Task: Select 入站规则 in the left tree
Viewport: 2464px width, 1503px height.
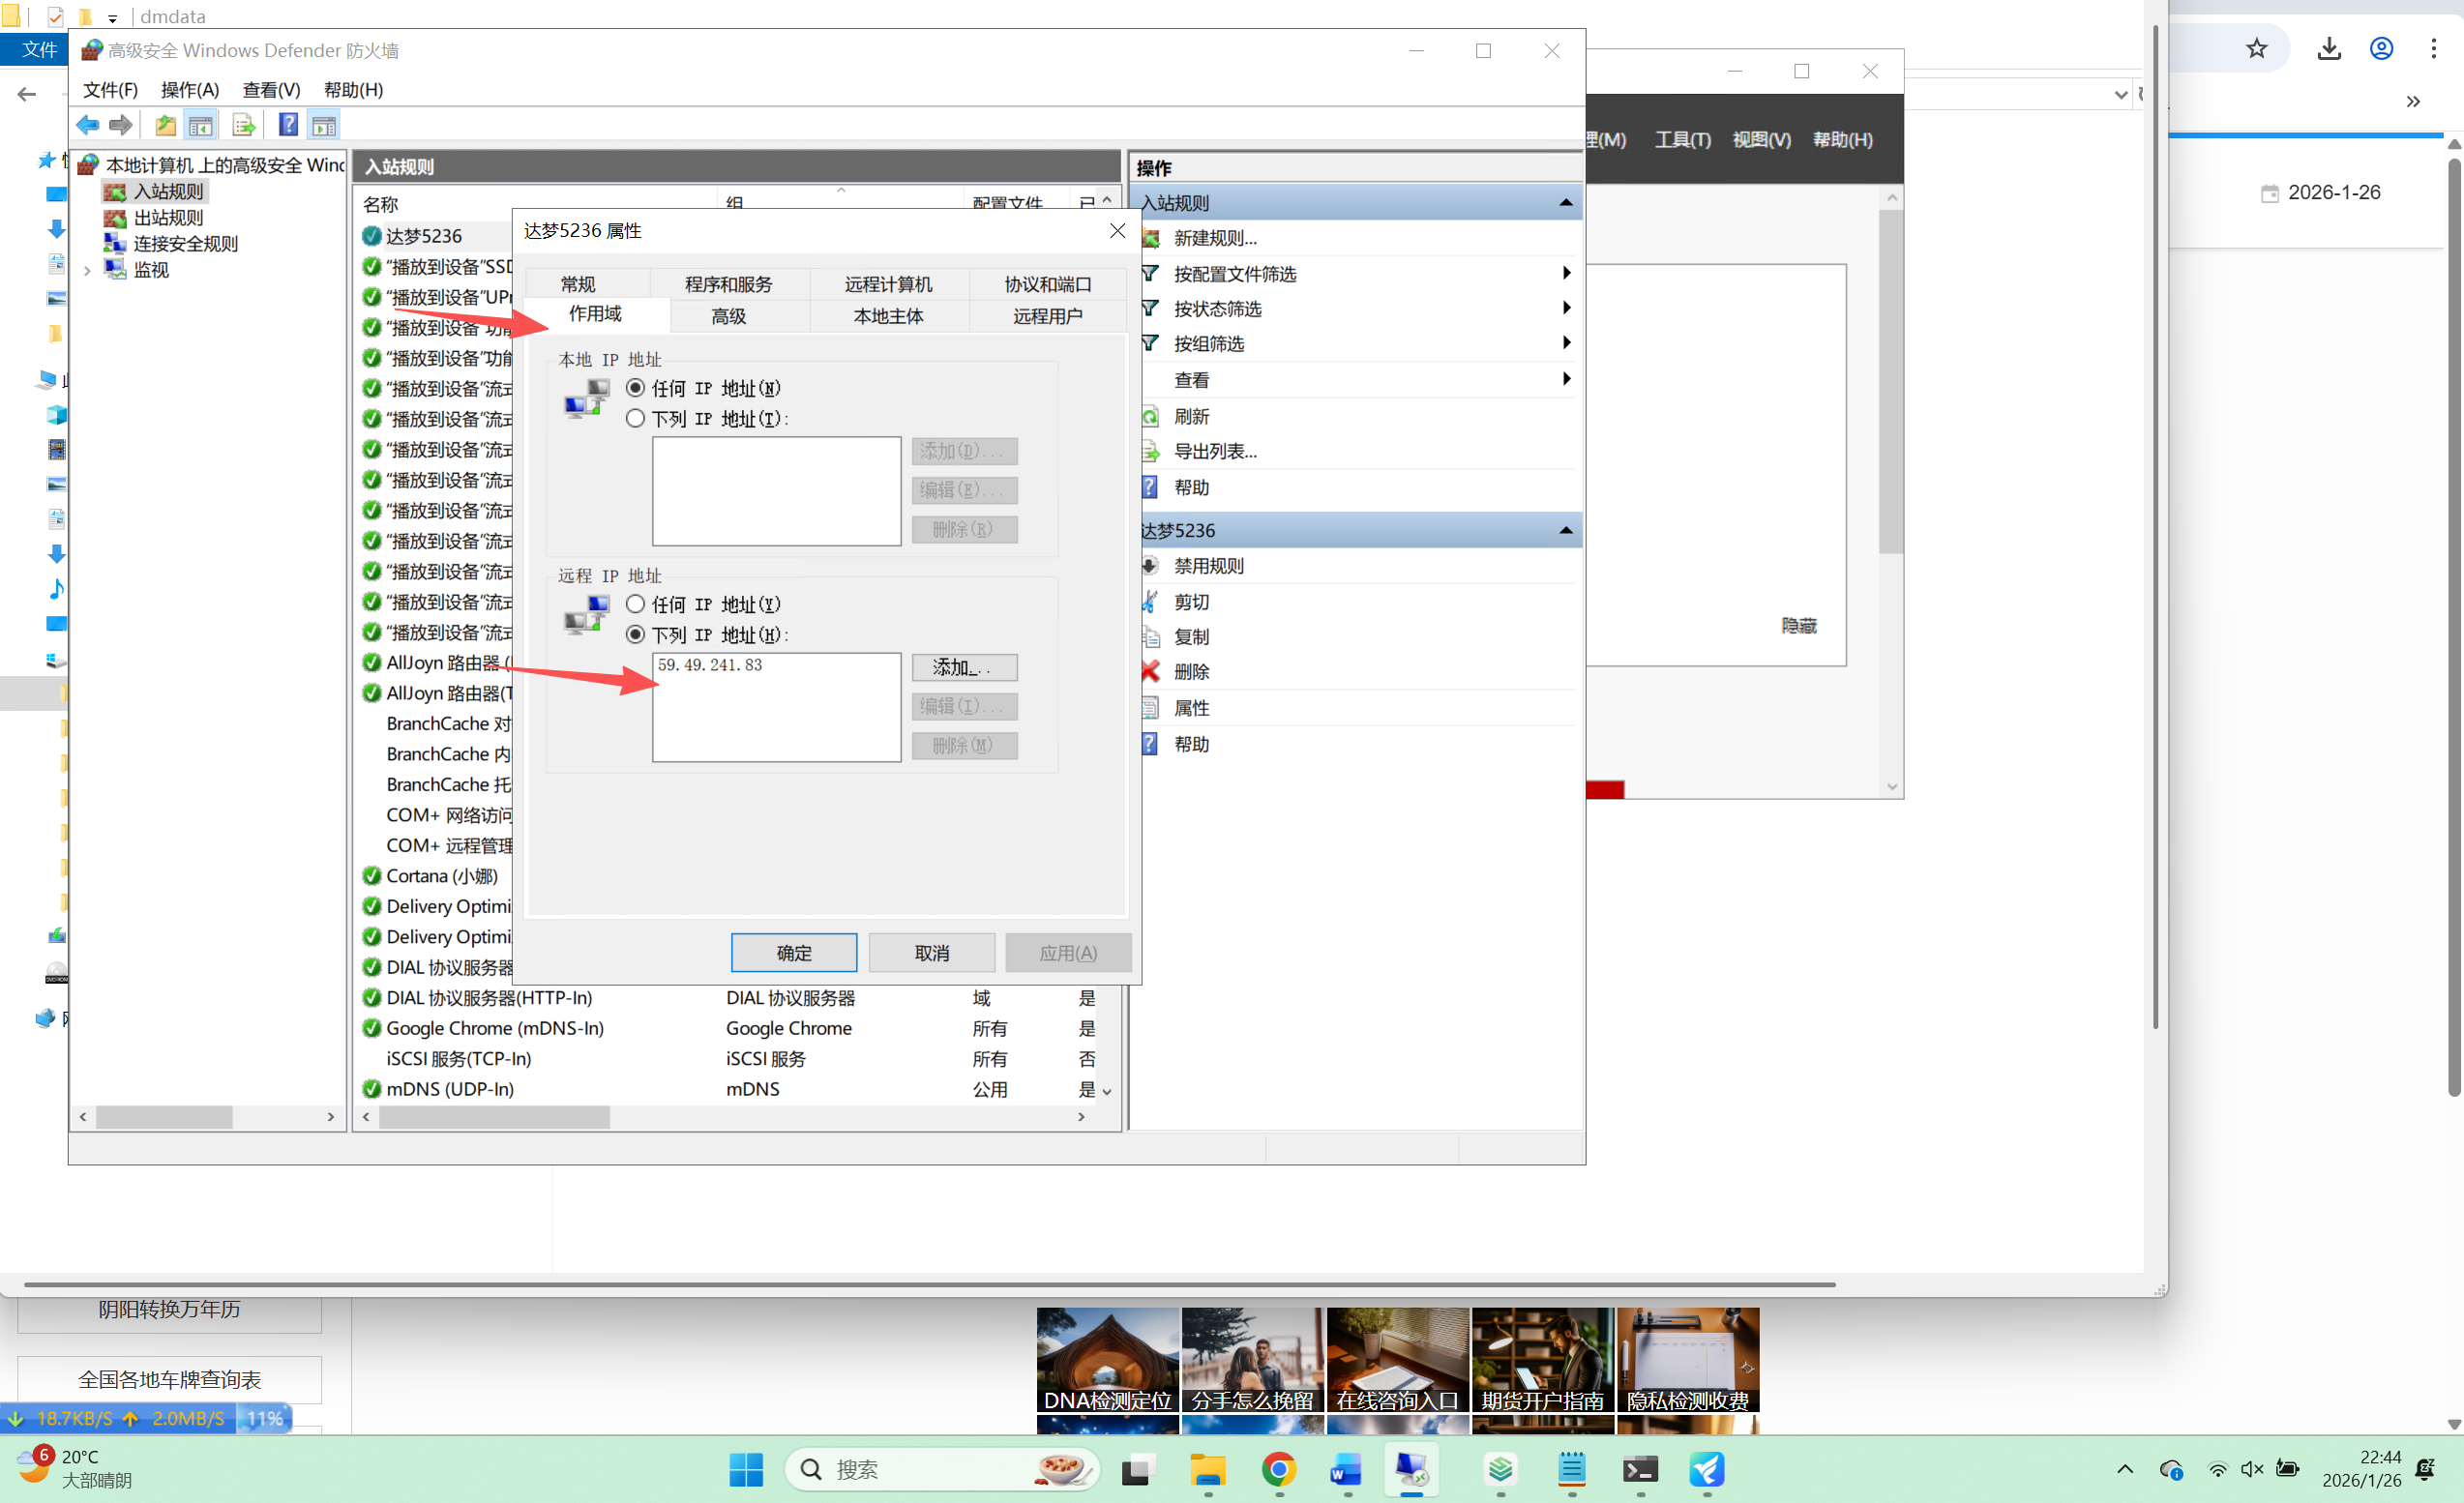Action: (x=168, y=191)
